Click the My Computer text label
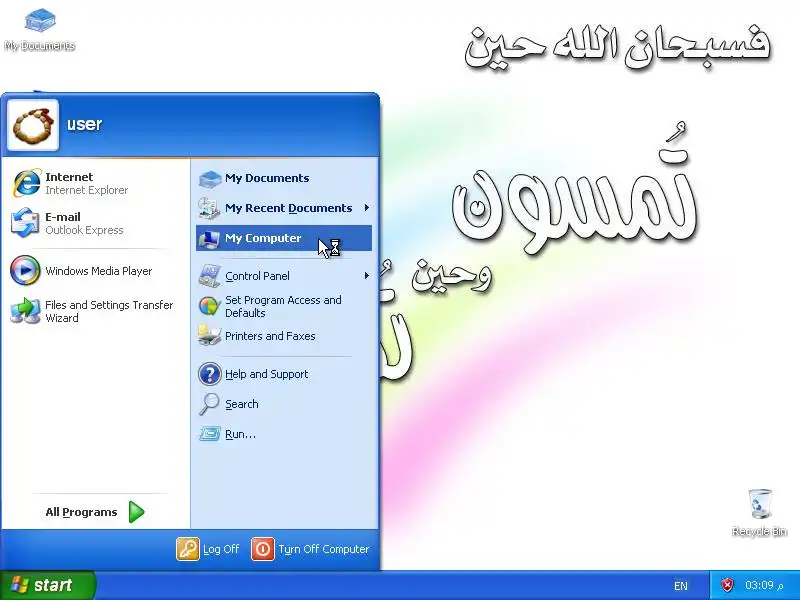Image resolution: width=800 pixels, height=600 pixels. click(263, 238)
